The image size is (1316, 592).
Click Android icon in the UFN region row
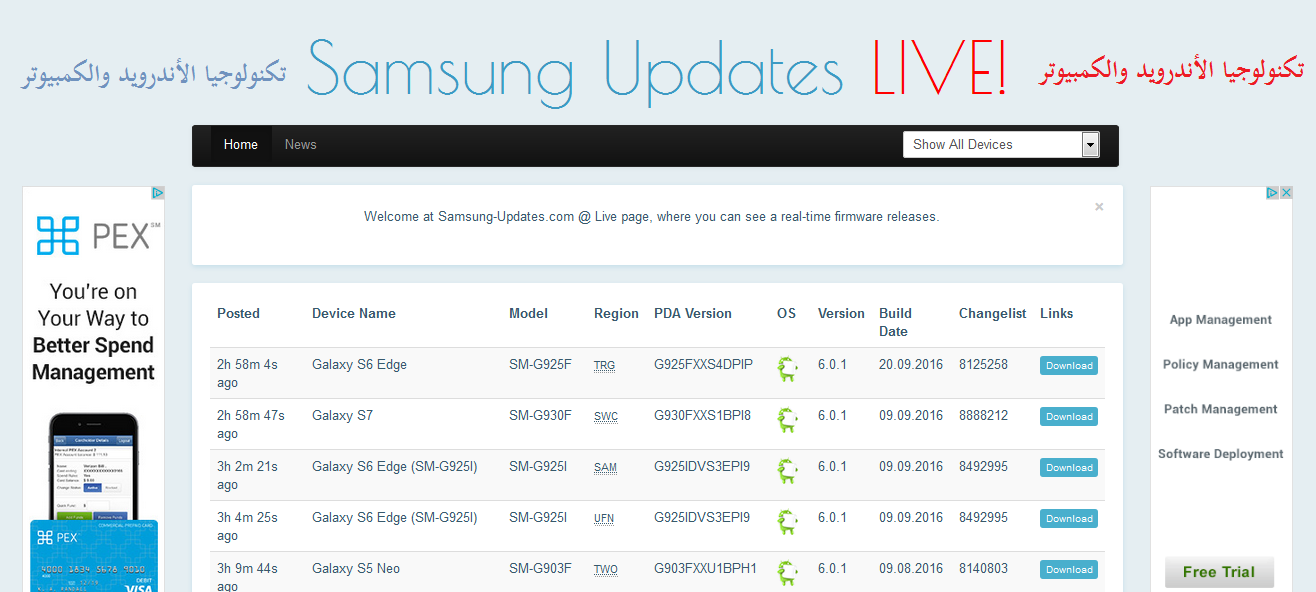click(x=788, y=523)
